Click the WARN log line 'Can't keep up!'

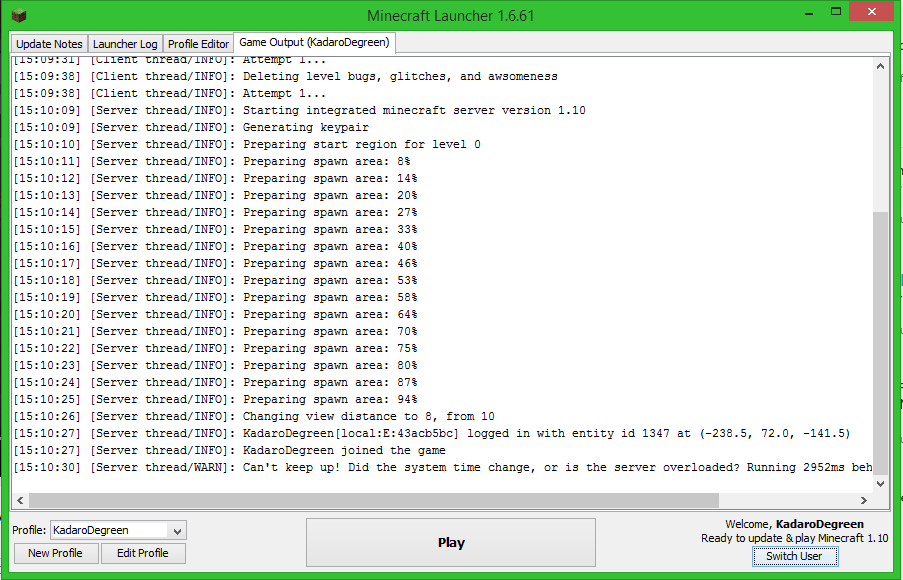coord(443,467)
